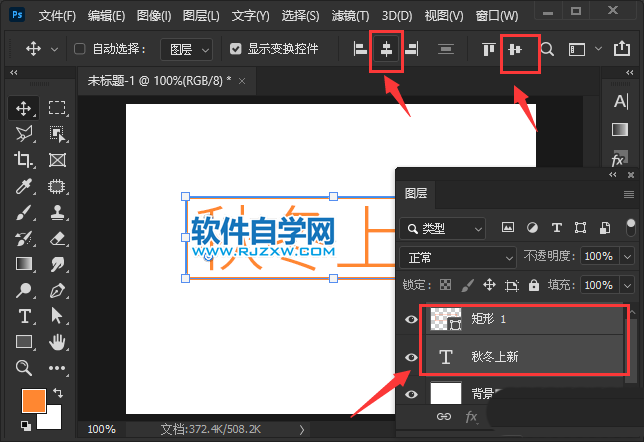Hide the 秋冬上新 text layer
Viewport: 644px width, 442px height.
point(411,357)
